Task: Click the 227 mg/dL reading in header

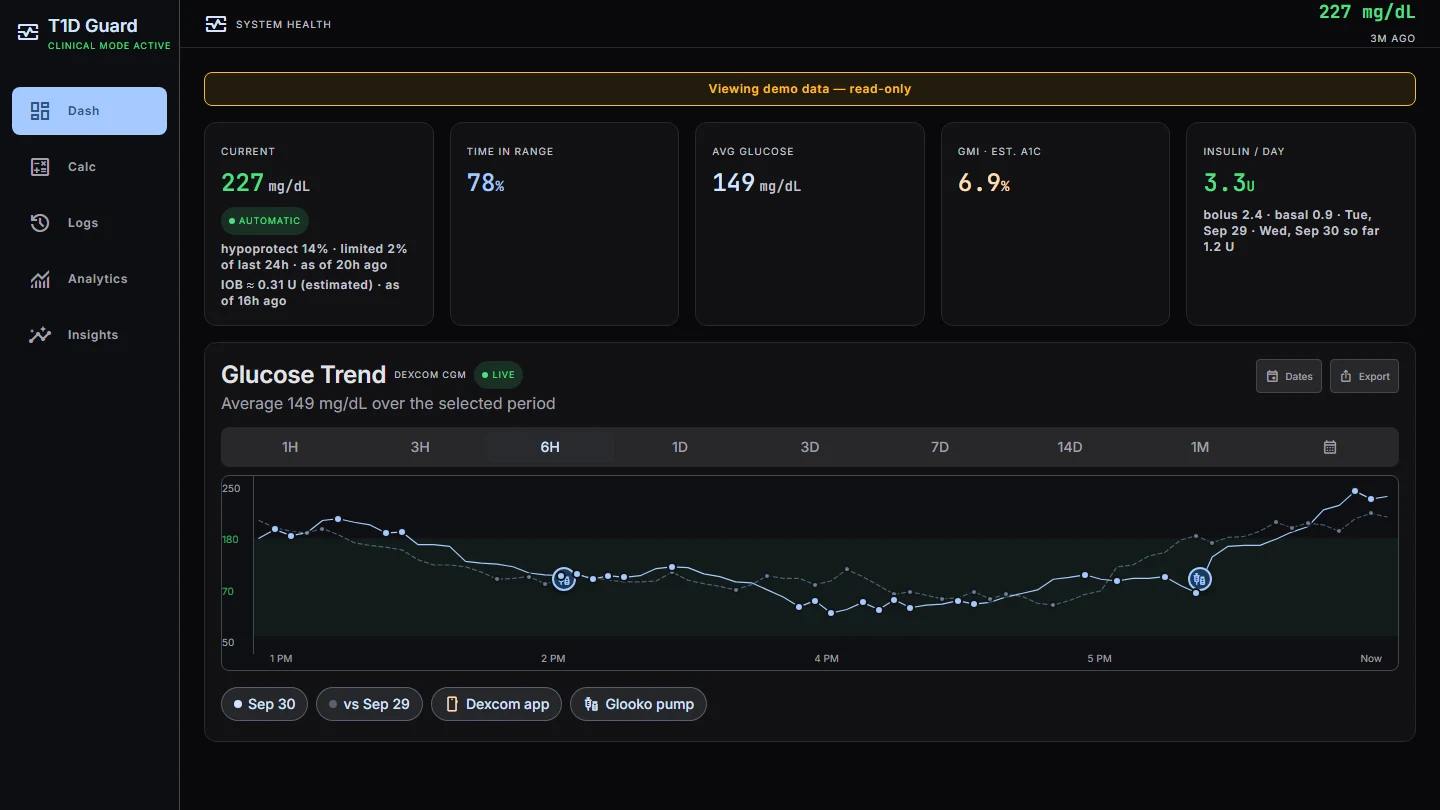Action: click(x=1367, y=12)
